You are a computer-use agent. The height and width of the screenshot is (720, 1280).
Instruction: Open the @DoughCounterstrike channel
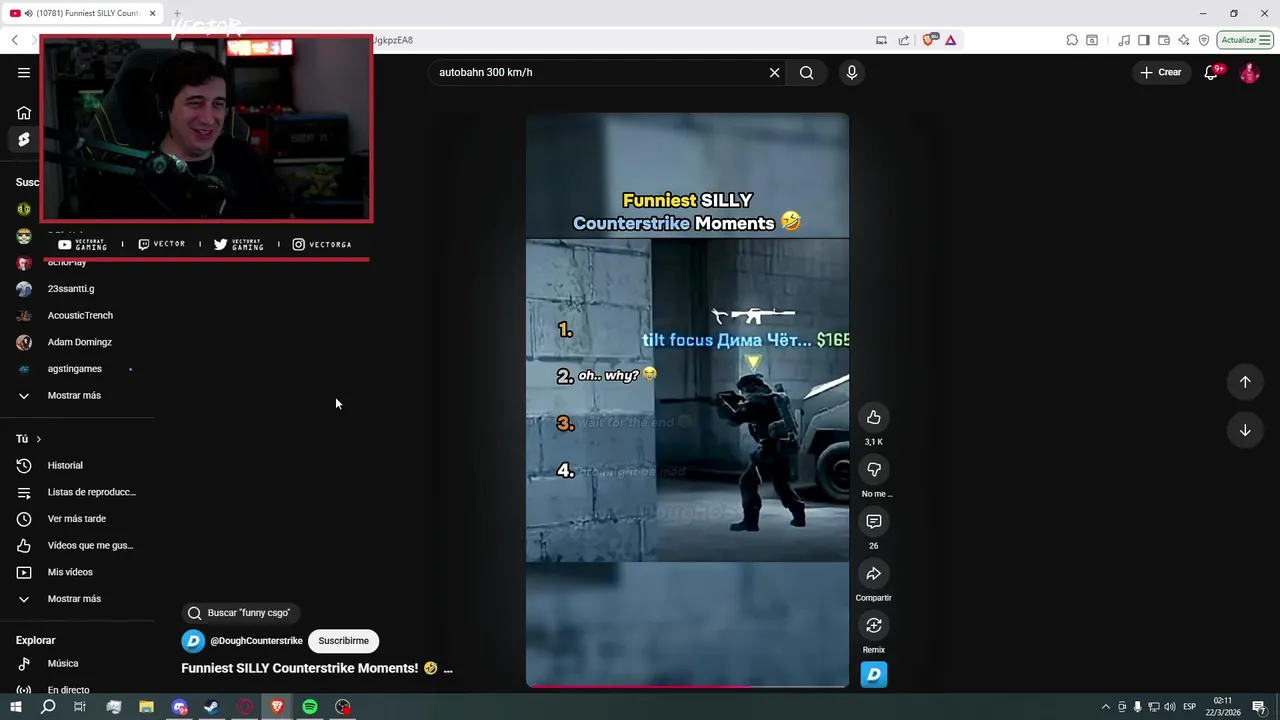pos(256,641)
